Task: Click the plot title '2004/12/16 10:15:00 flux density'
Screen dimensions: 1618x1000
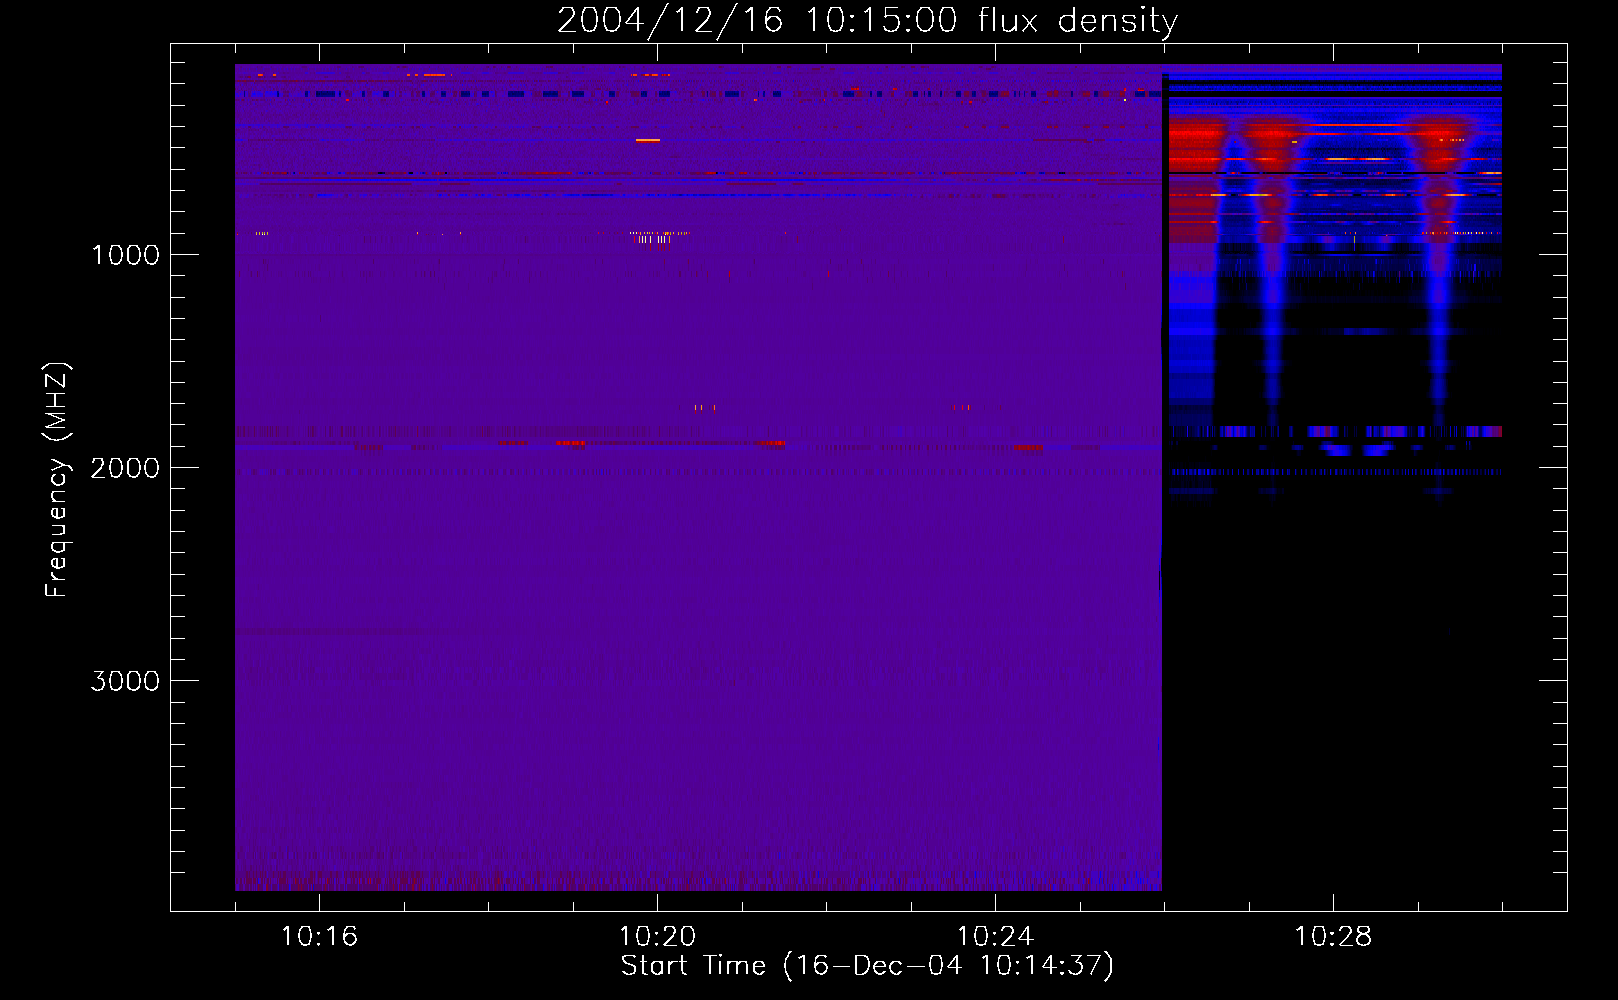Action: point(867,21)
